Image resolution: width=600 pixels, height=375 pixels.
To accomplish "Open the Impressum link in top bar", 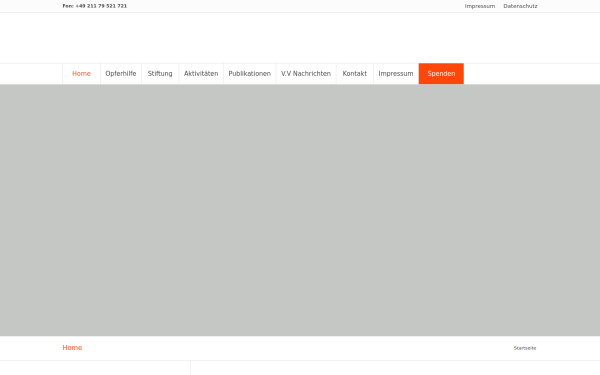I will 480,6.
